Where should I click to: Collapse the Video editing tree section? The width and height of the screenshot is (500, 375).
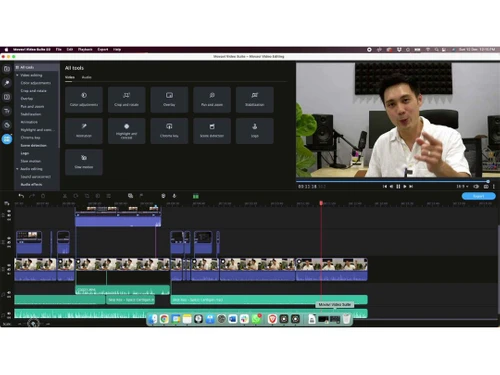pyautogui.click(x=17, y=75)
